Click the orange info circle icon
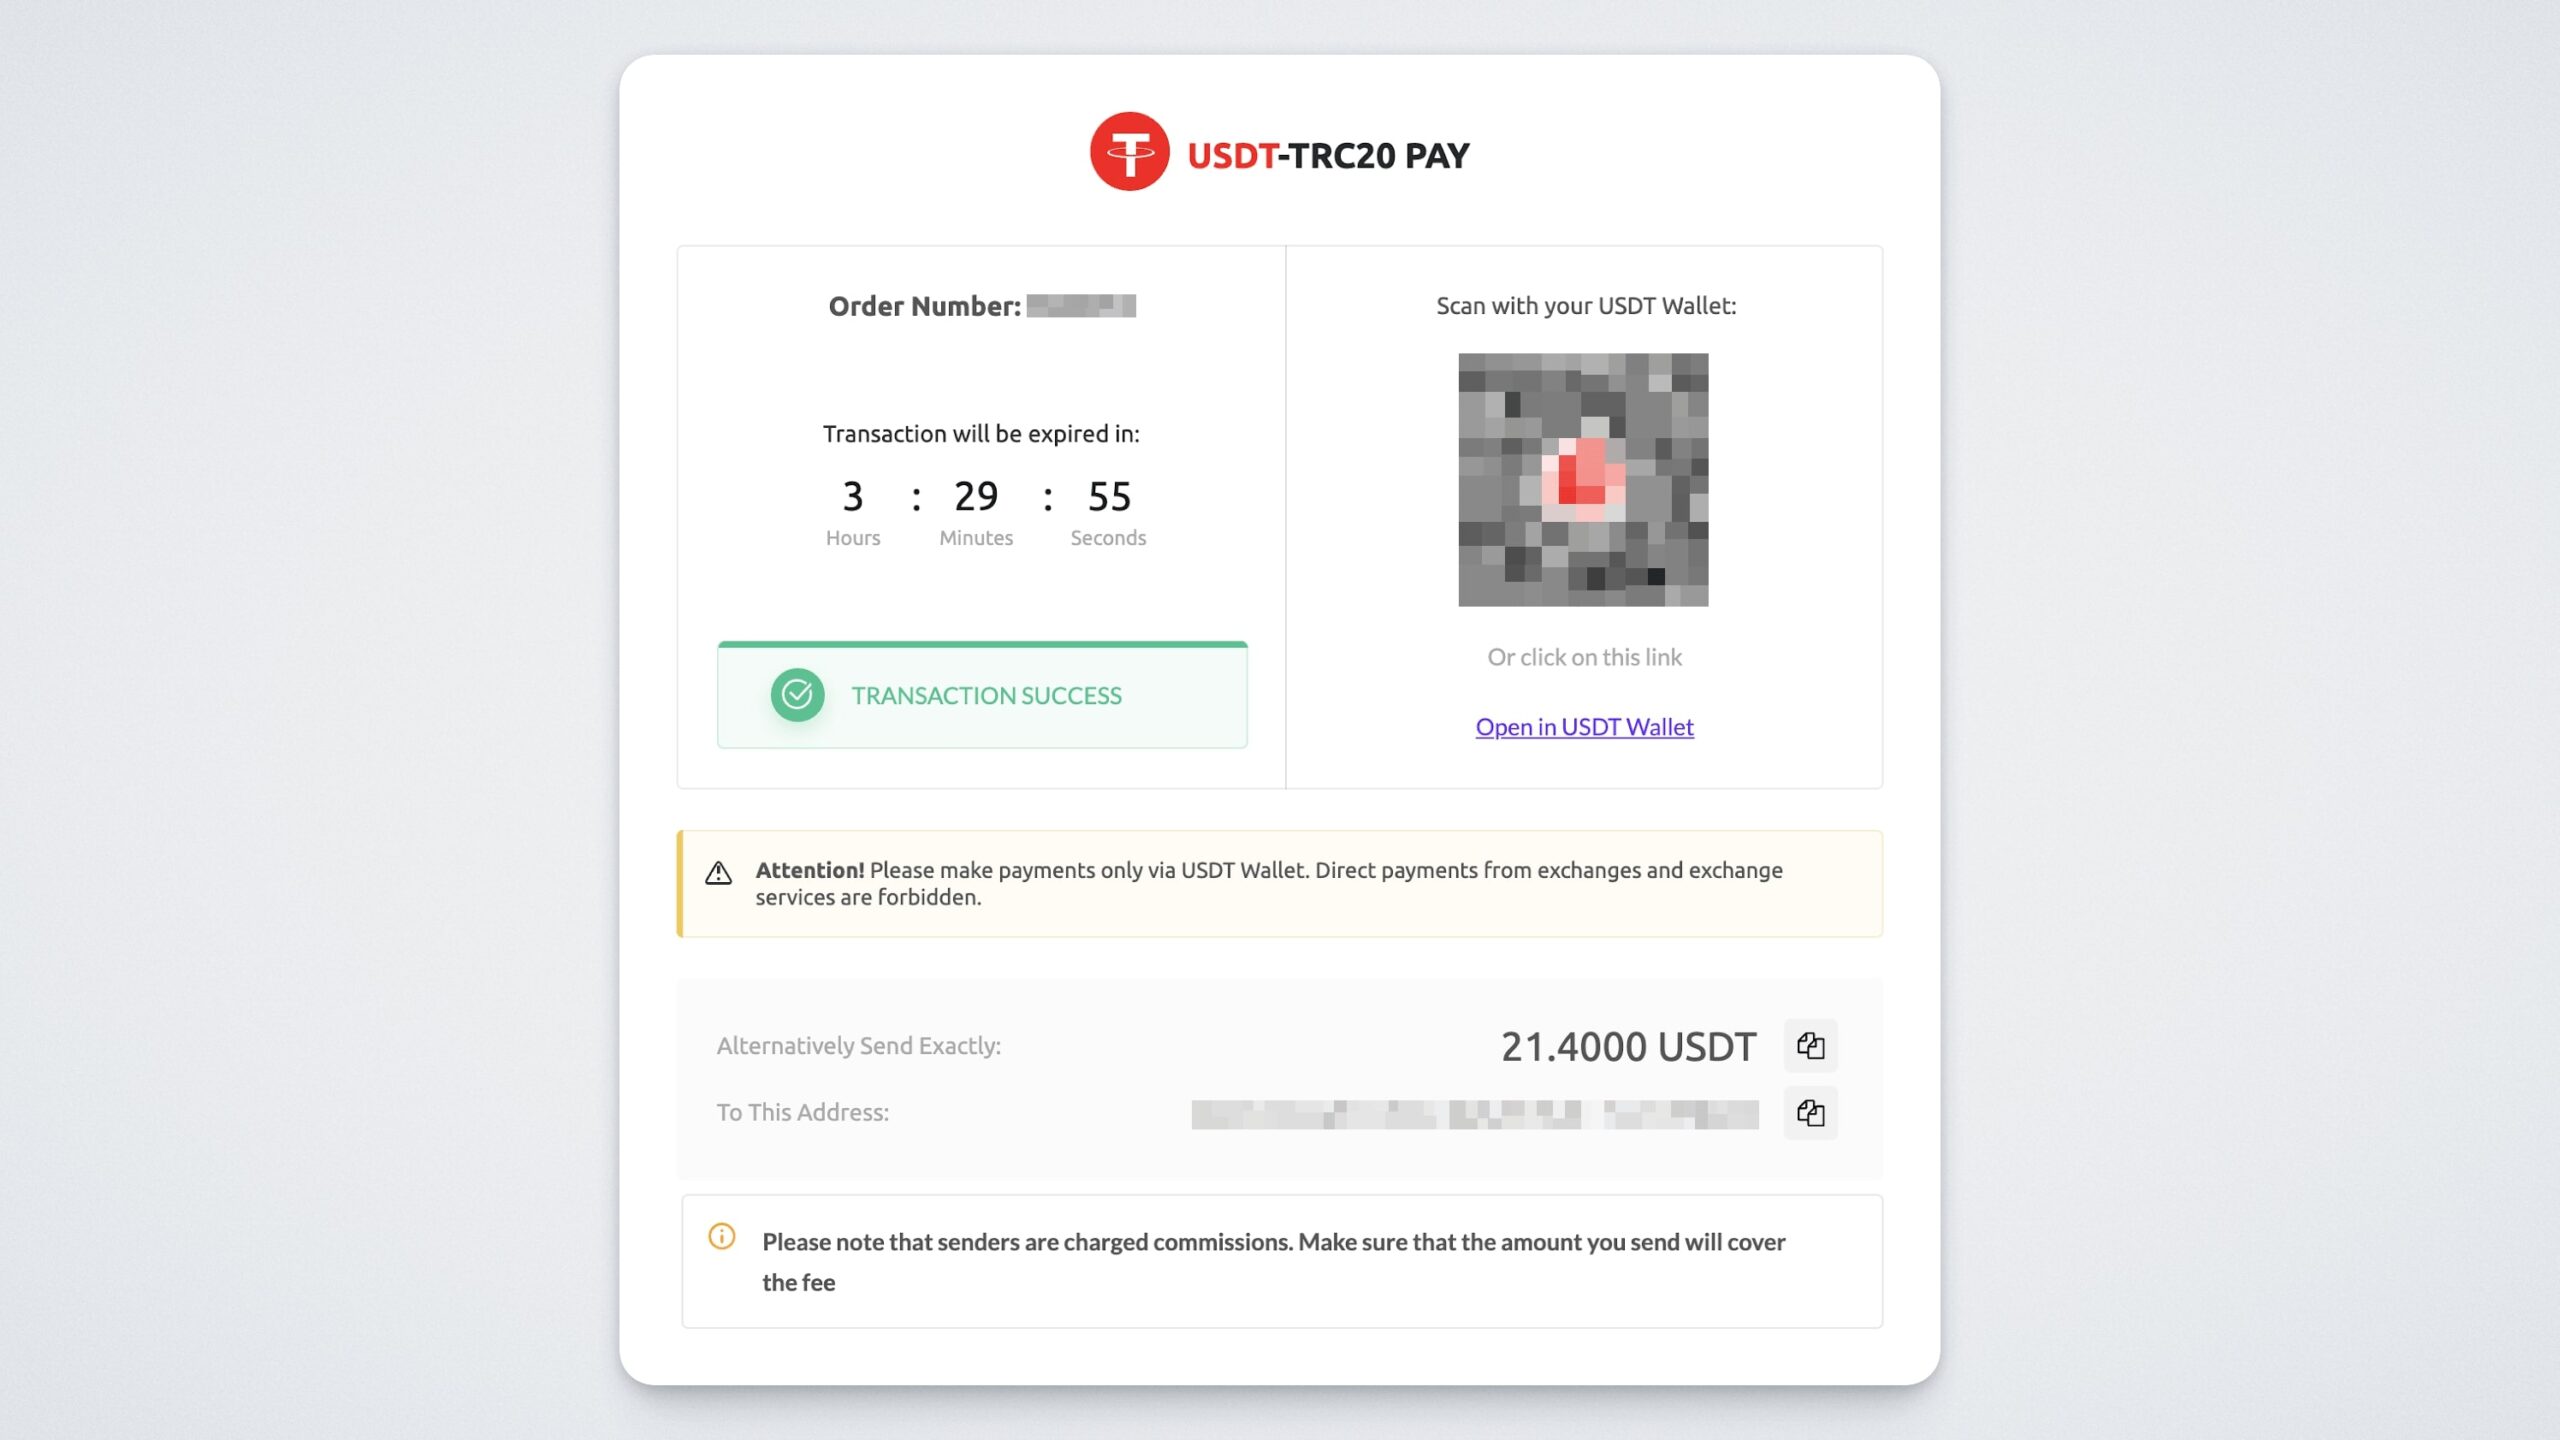The image size is (2560, 1440). [721, 1237]
